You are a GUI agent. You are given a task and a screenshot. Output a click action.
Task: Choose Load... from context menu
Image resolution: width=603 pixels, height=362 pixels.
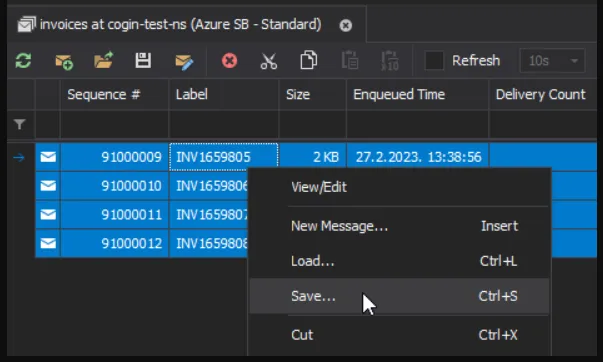coord(399,261)
